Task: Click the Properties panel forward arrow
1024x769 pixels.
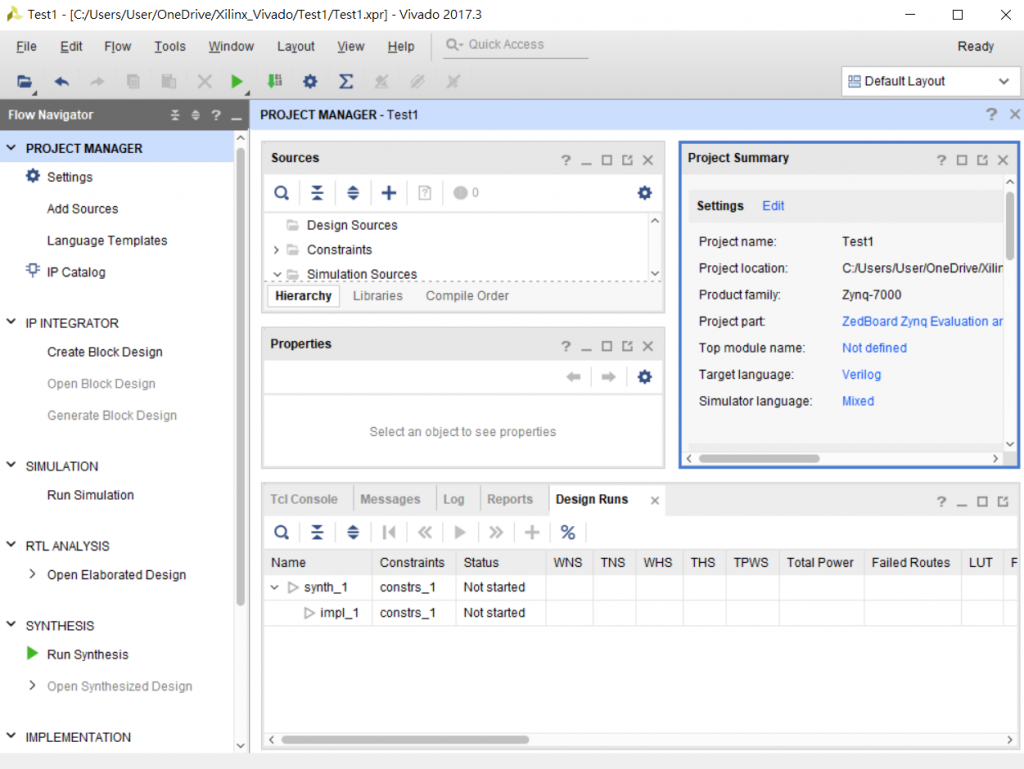Action: click(x=609, y=377)
